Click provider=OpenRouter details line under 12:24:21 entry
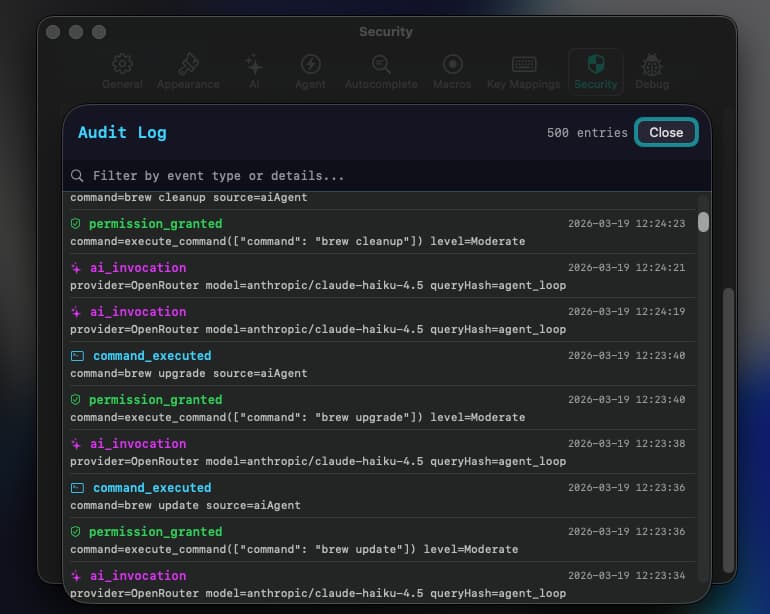Image resolution: width=770 pixels, height=614 pixels. point(318,286)
